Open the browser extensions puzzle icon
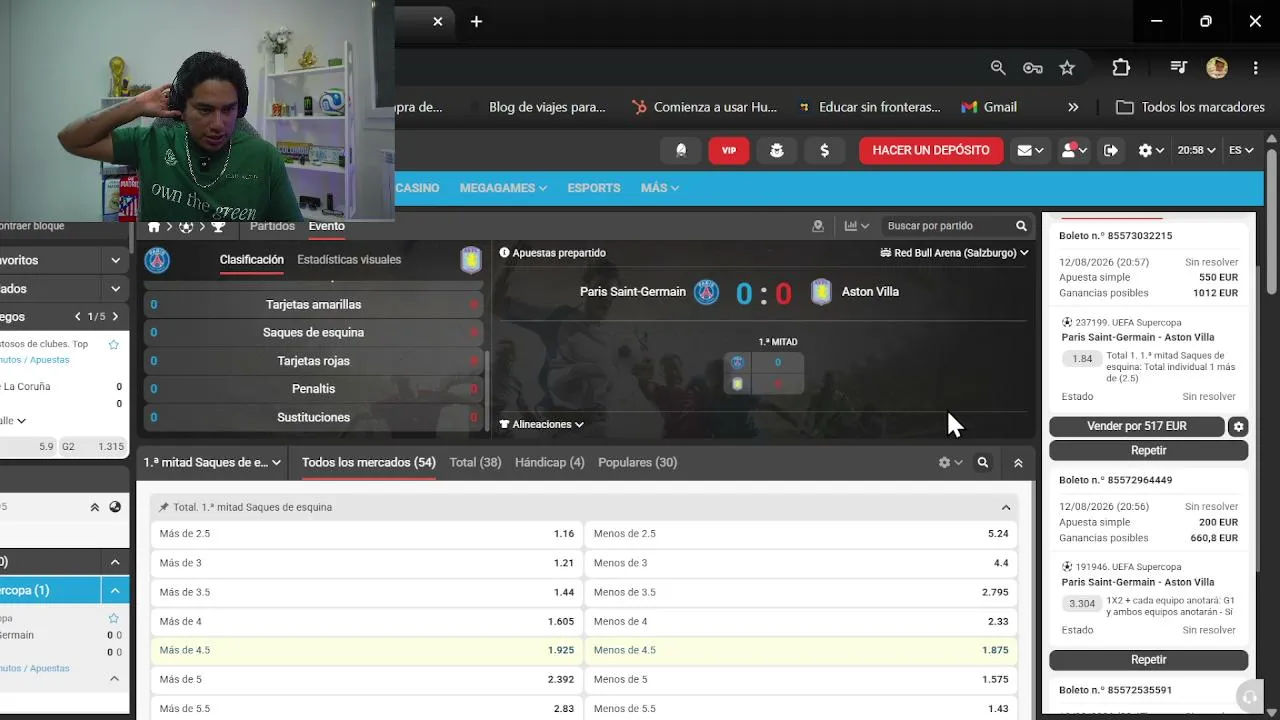 tap(1121, 68)
